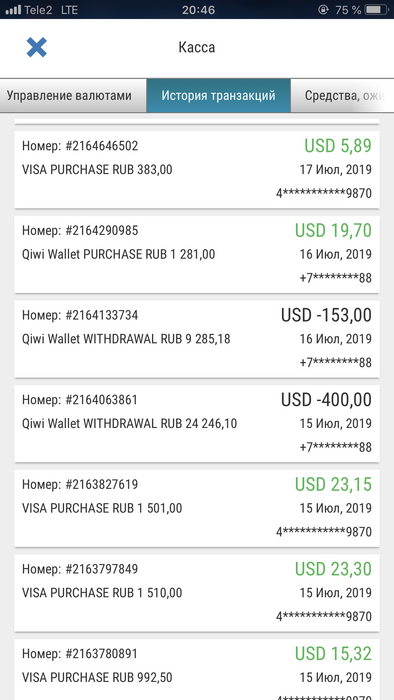
Task: Tap the USD -153,00 amount
Action: (x=326, y=315)
